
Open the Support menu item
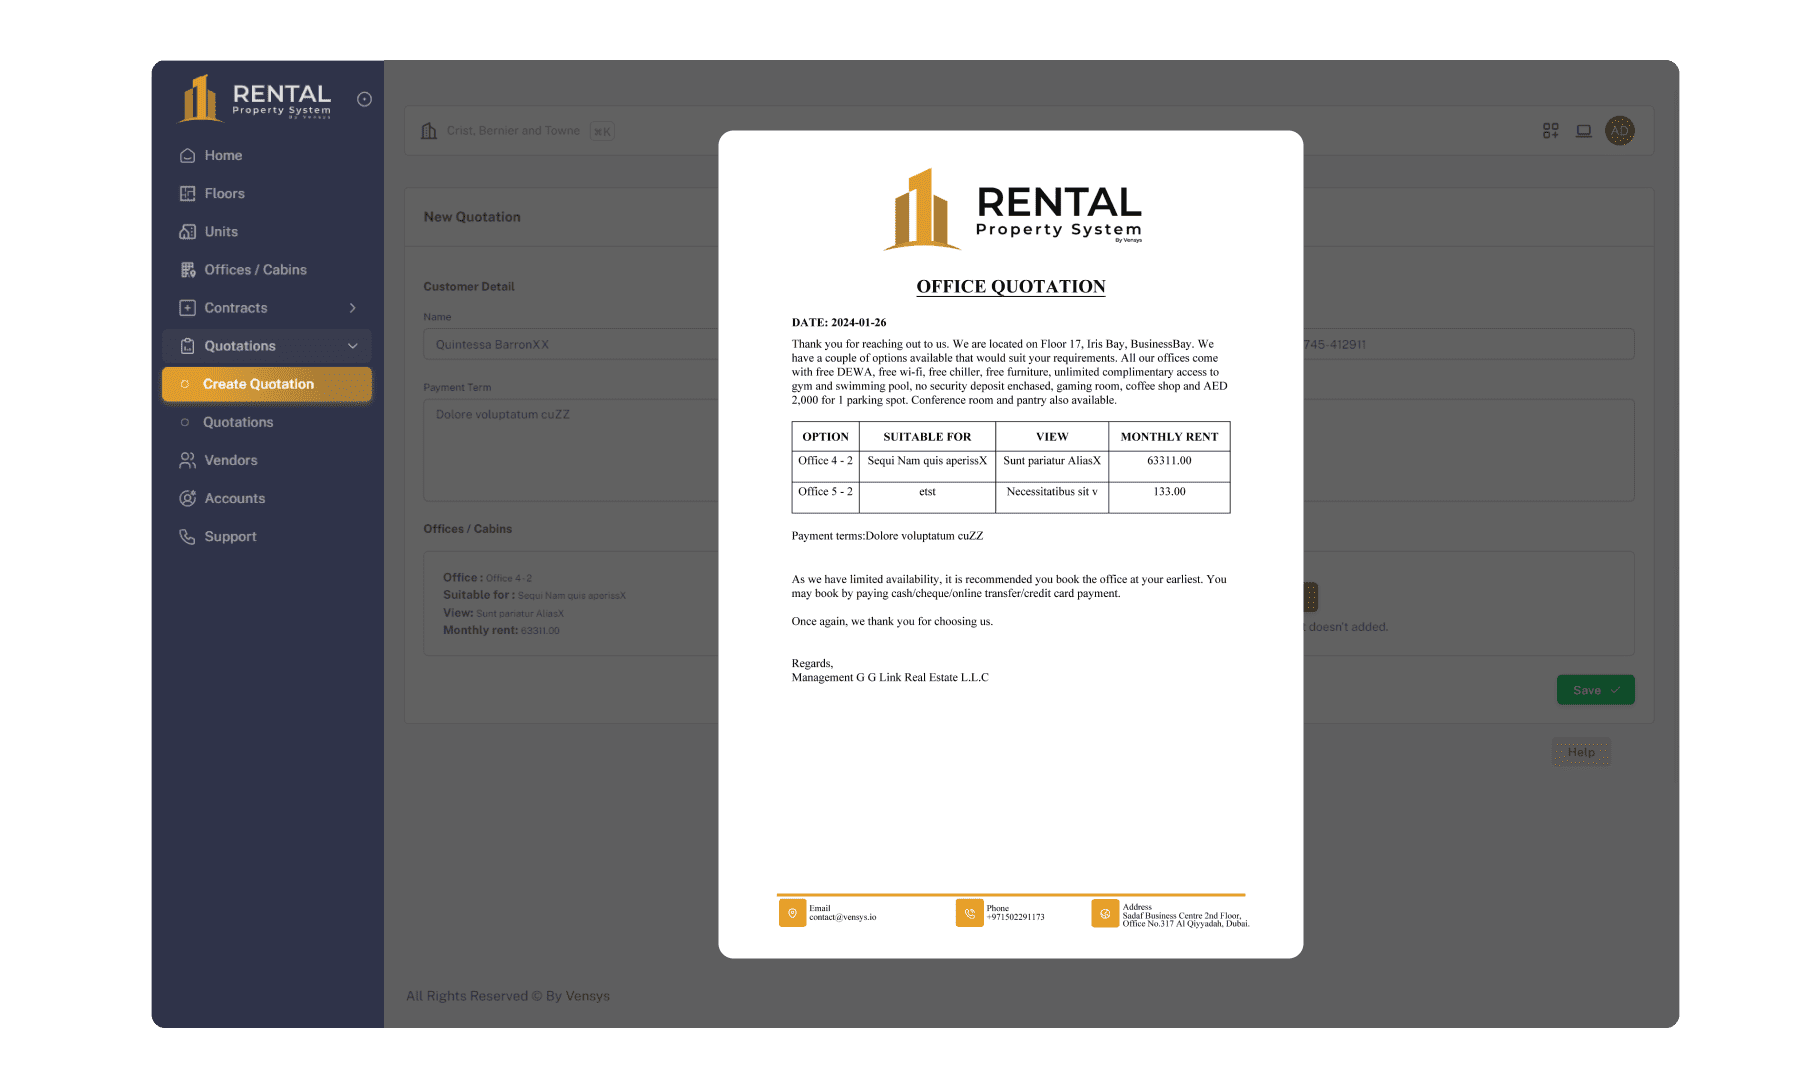267,536
